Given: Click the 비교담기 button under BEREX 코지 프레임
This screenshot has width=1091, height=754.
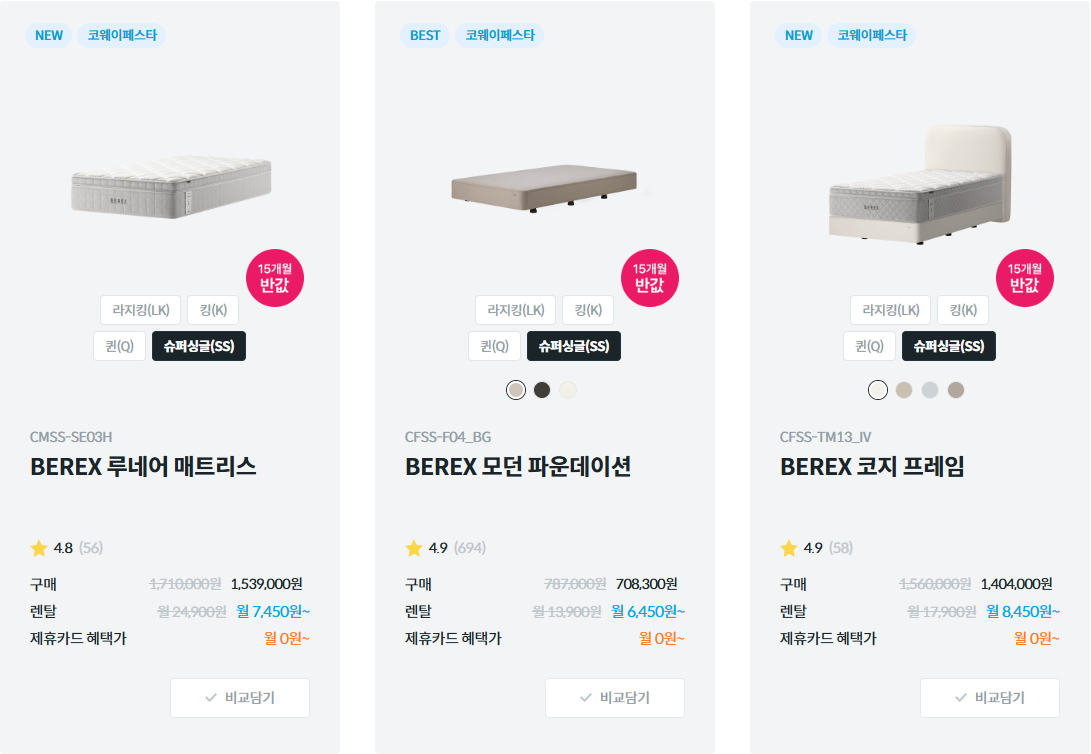Looking at the screenshot, I should pos(989,697).
